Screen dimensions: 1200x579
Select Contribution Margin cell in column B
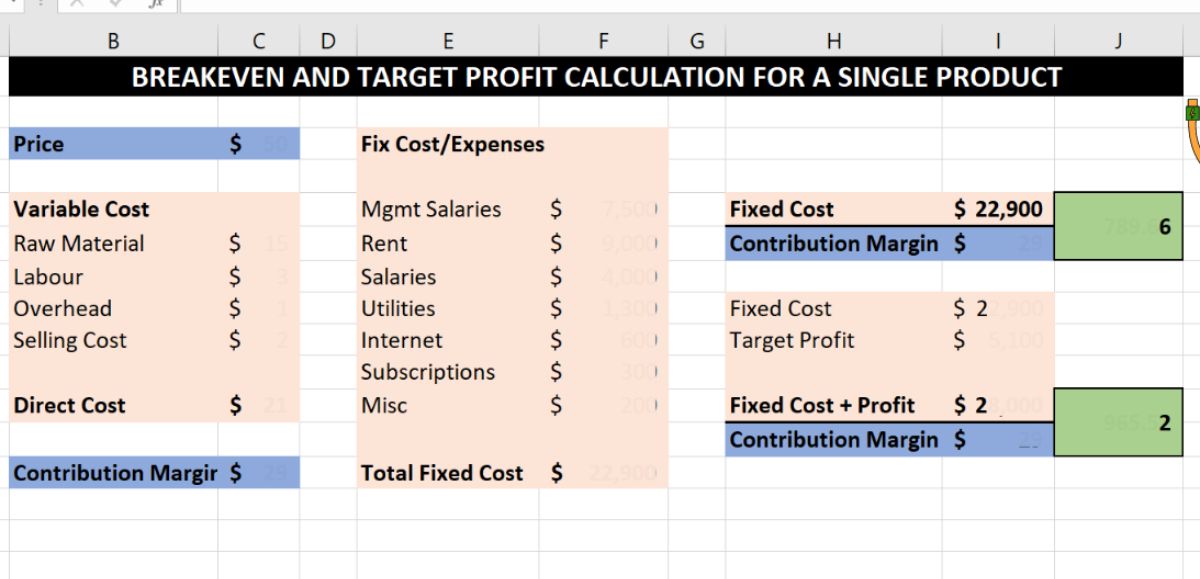click(113, 472)
